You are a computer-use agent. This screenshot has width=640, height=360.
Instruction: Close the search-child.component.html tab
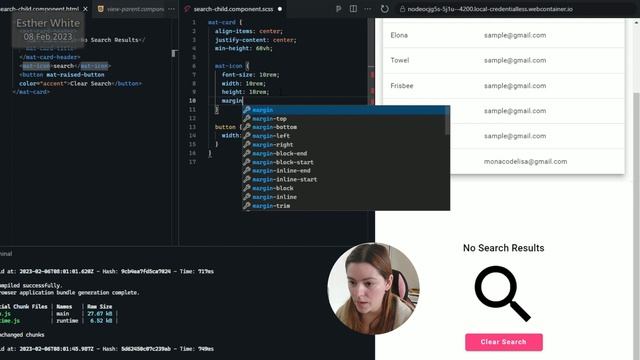[85, 9]
